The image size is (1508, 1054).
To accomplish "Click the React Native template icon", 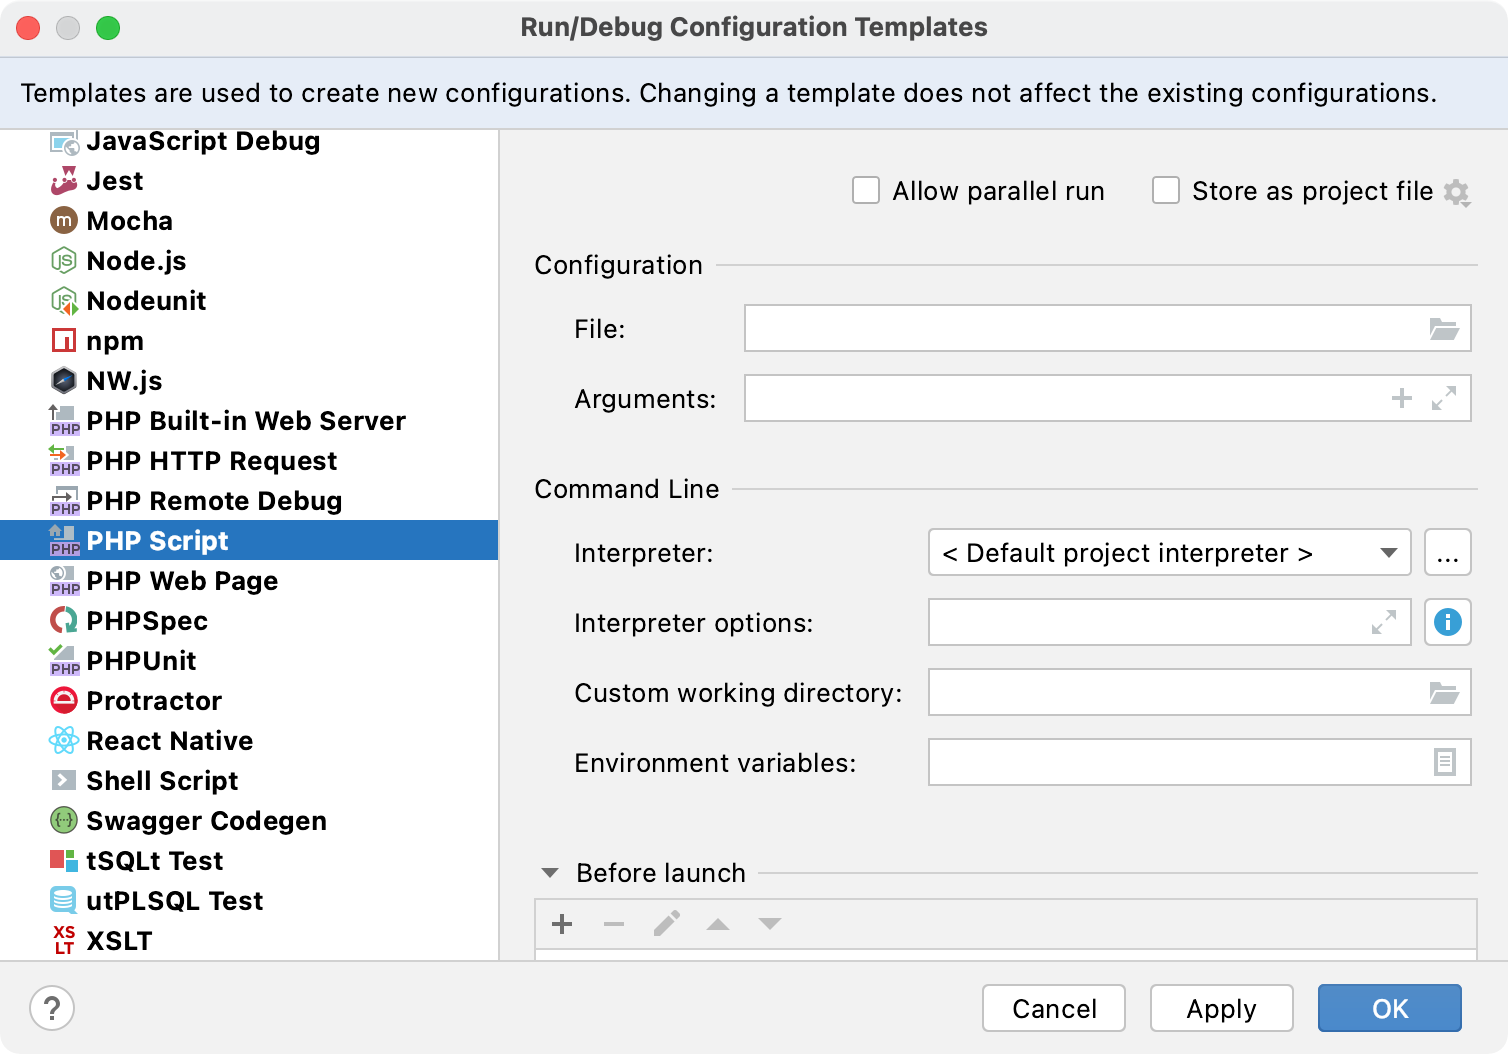I will pos(64,741).
